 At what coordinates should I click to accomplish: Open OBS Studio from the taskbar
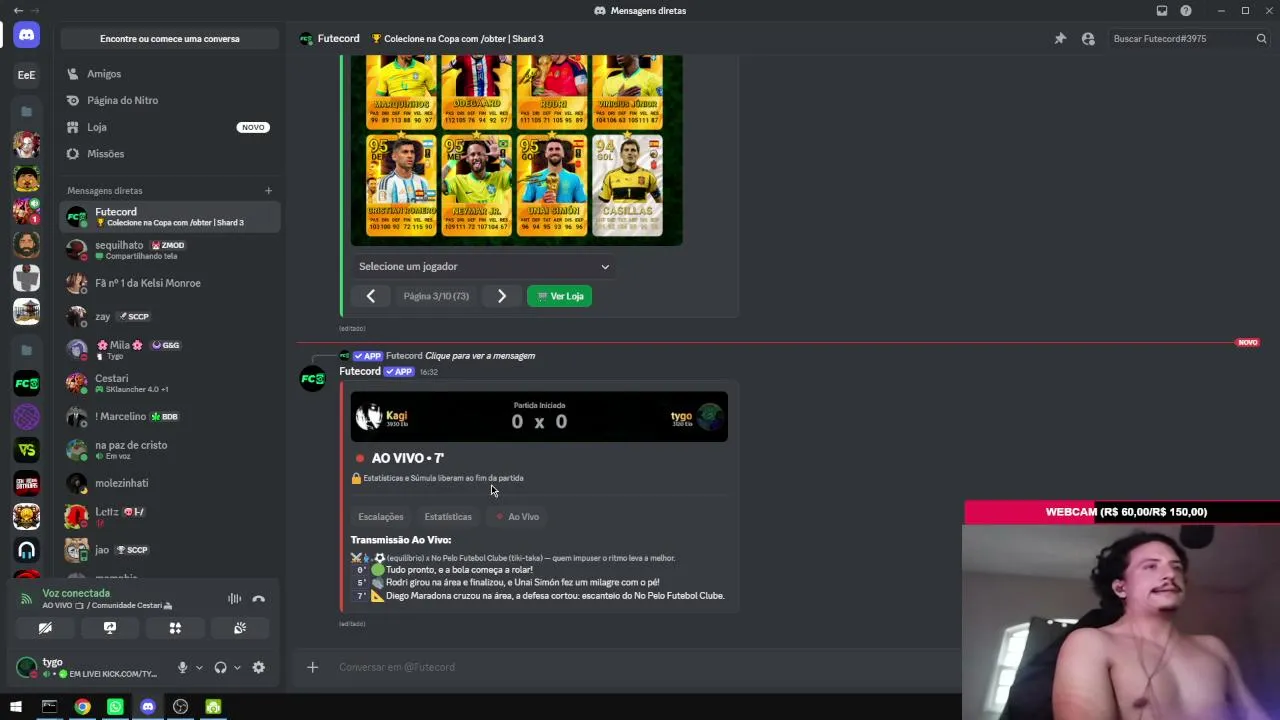pyautogui.click(x=180, y=707)
